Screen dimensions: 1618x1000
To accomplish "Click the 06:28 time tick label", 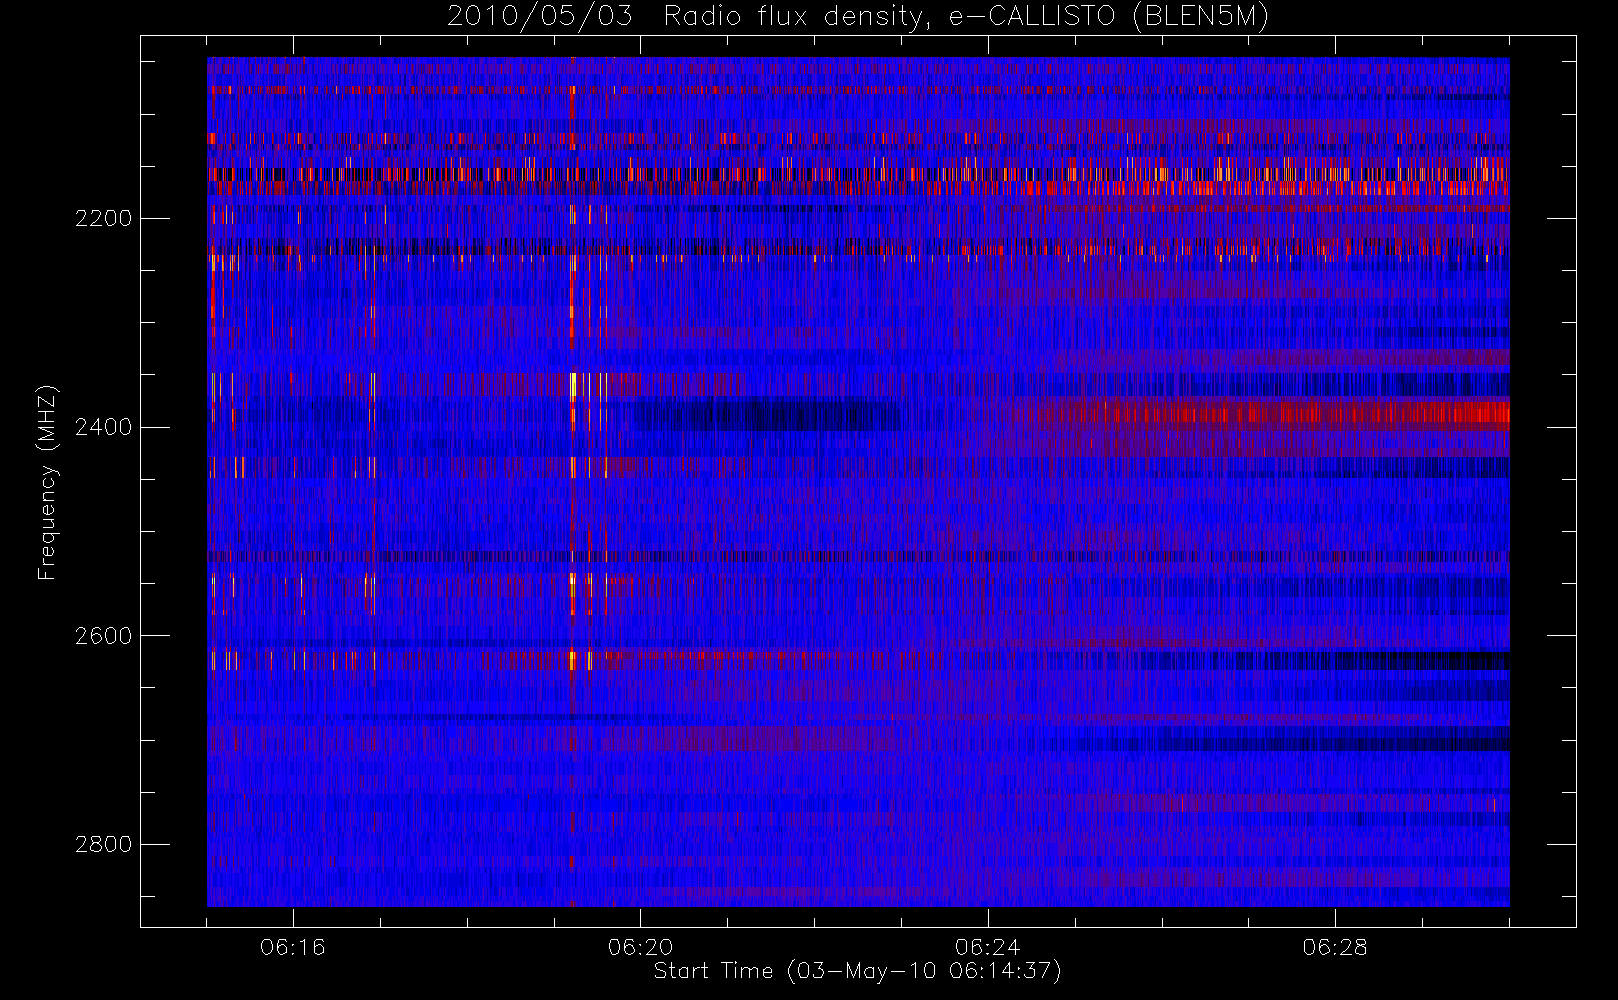I will [1334, 947].
